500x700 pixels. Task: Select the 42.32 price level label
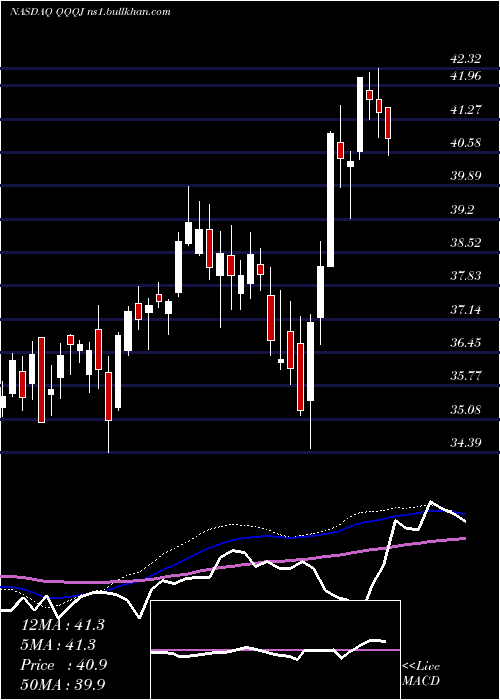(466, 59)
